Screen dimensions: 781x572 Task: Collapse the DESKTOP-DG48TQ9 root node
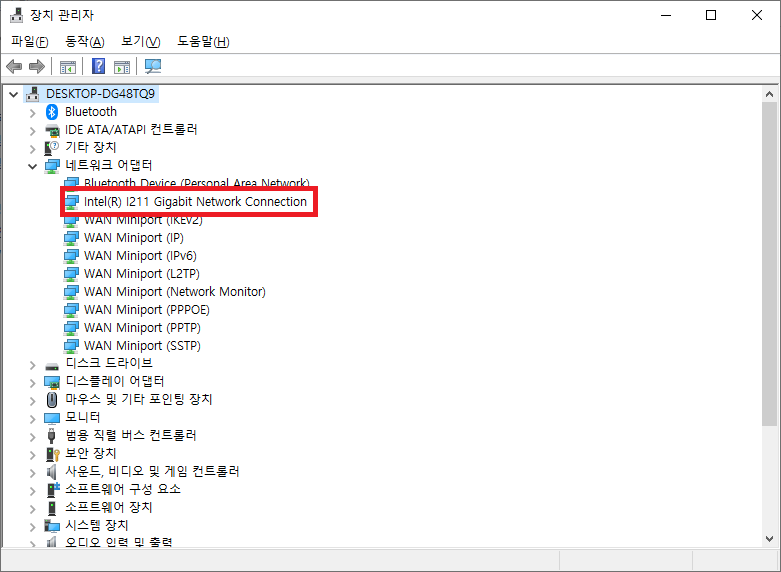click(x=13, y=94)
